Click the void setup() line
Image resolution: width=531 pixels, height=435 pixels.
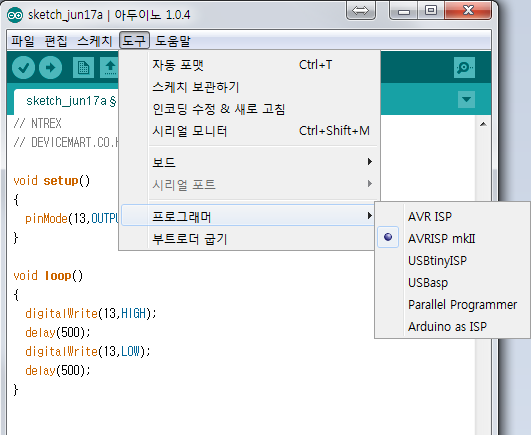51,181
